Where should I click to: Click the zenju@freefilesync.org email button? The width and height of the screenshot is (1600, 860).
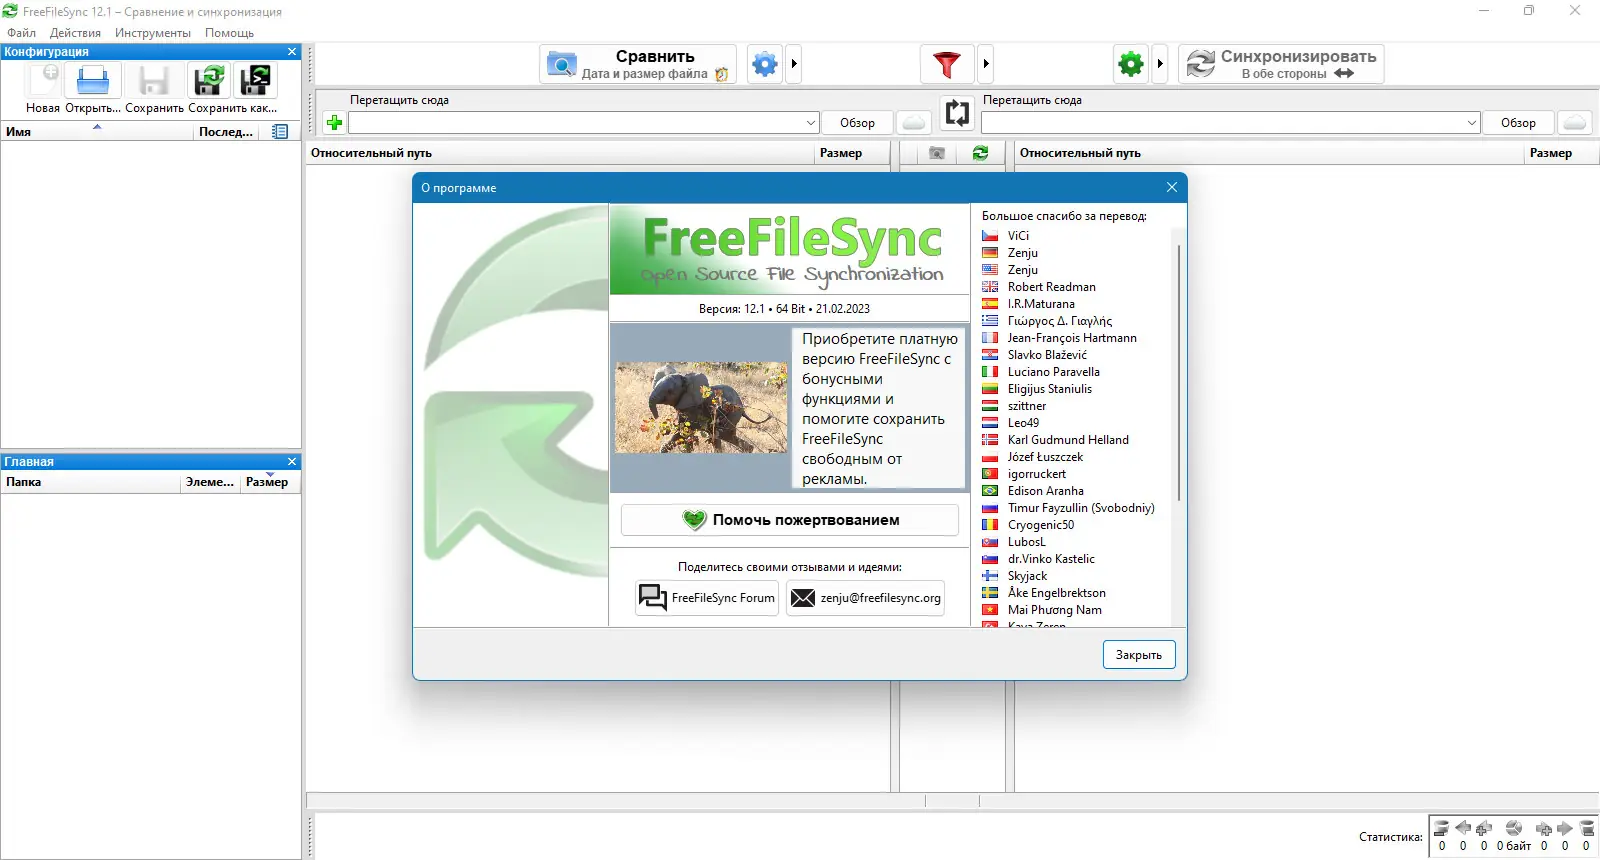coord(865,598)
